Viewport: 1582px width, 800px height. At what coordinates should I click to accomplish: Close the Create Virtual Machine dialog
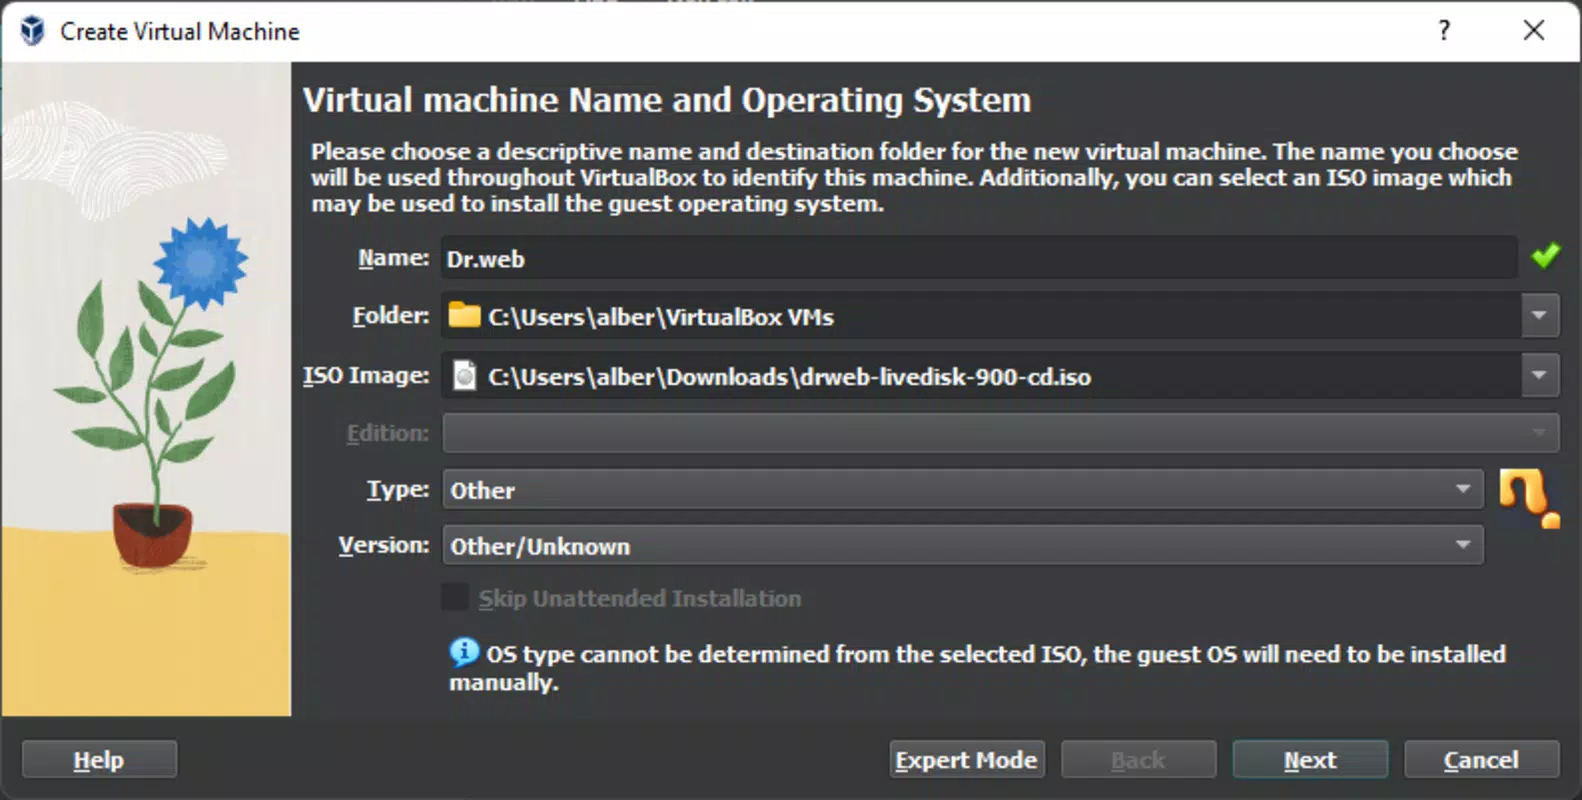point(1534,31)
